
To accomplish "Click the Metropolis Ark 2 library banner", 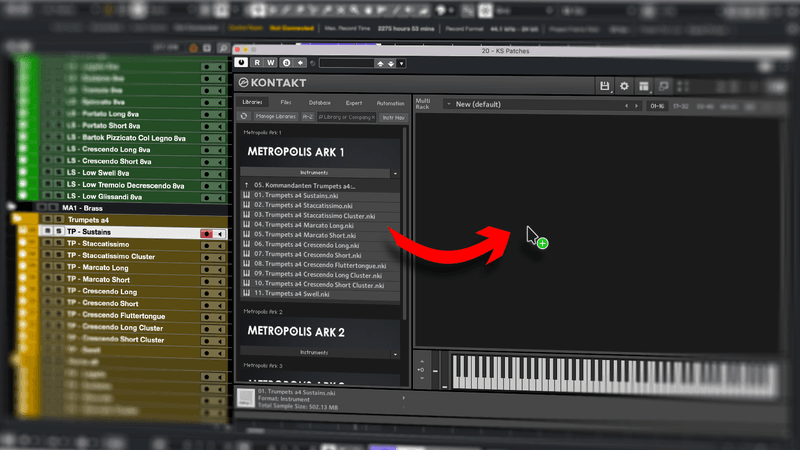I will pos(320,332).
